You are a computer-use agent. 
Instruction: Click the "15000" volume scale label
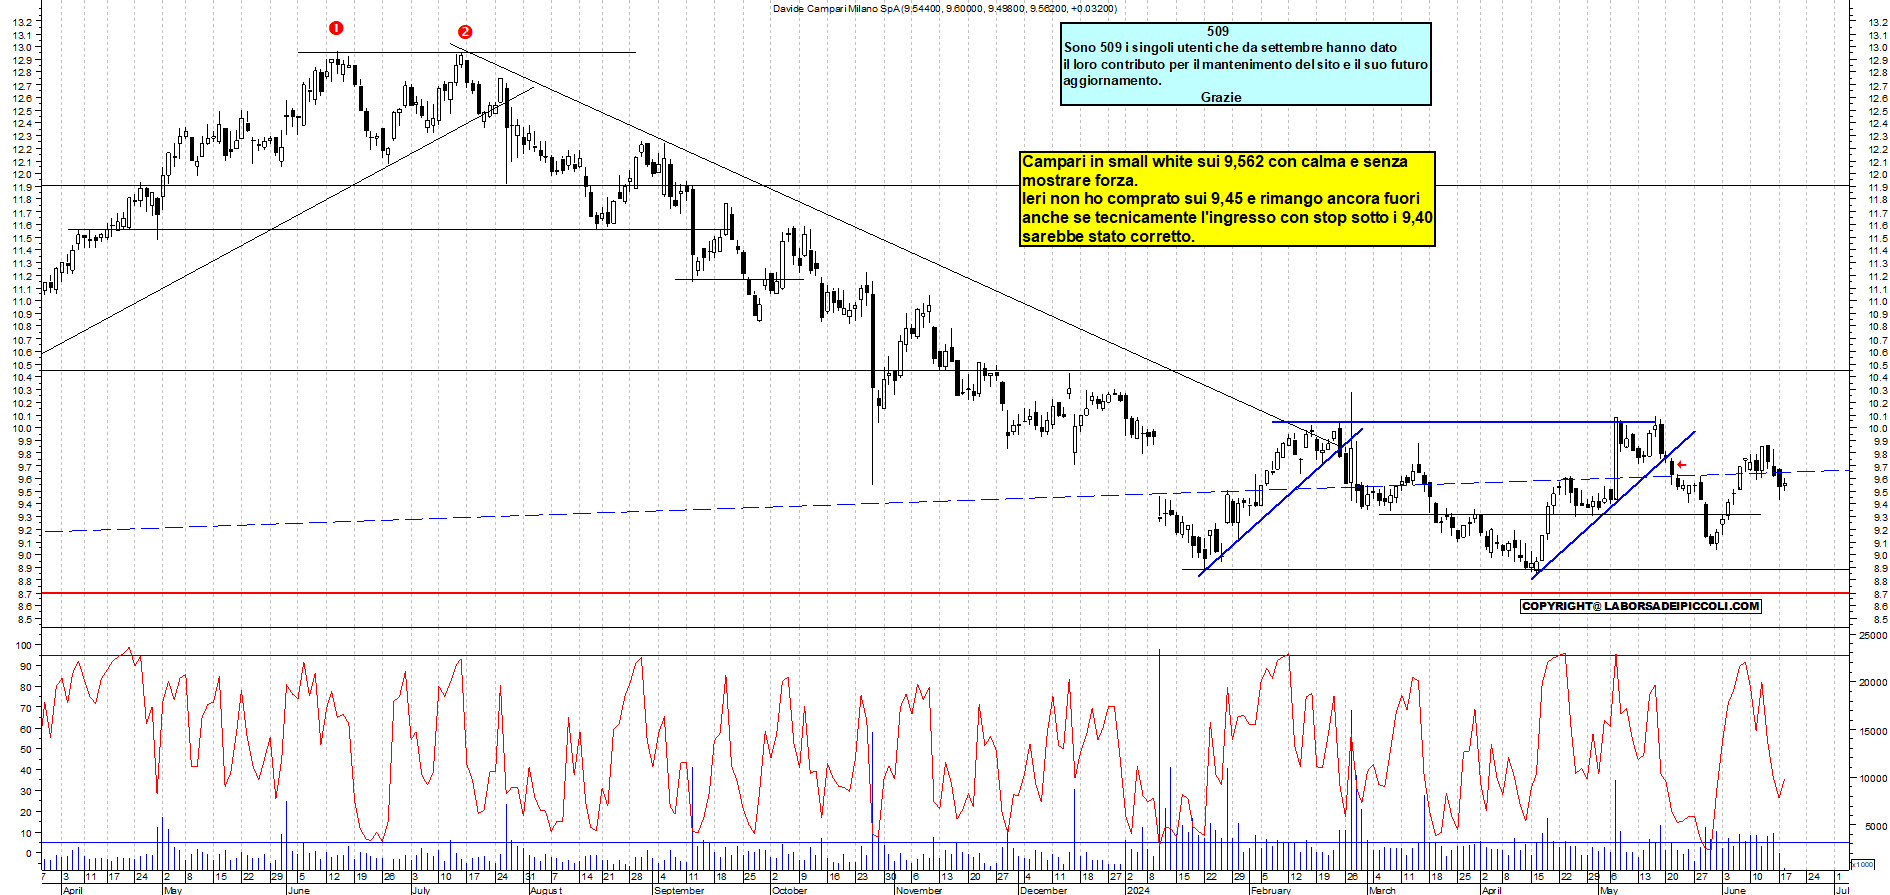click(1872, 731)
